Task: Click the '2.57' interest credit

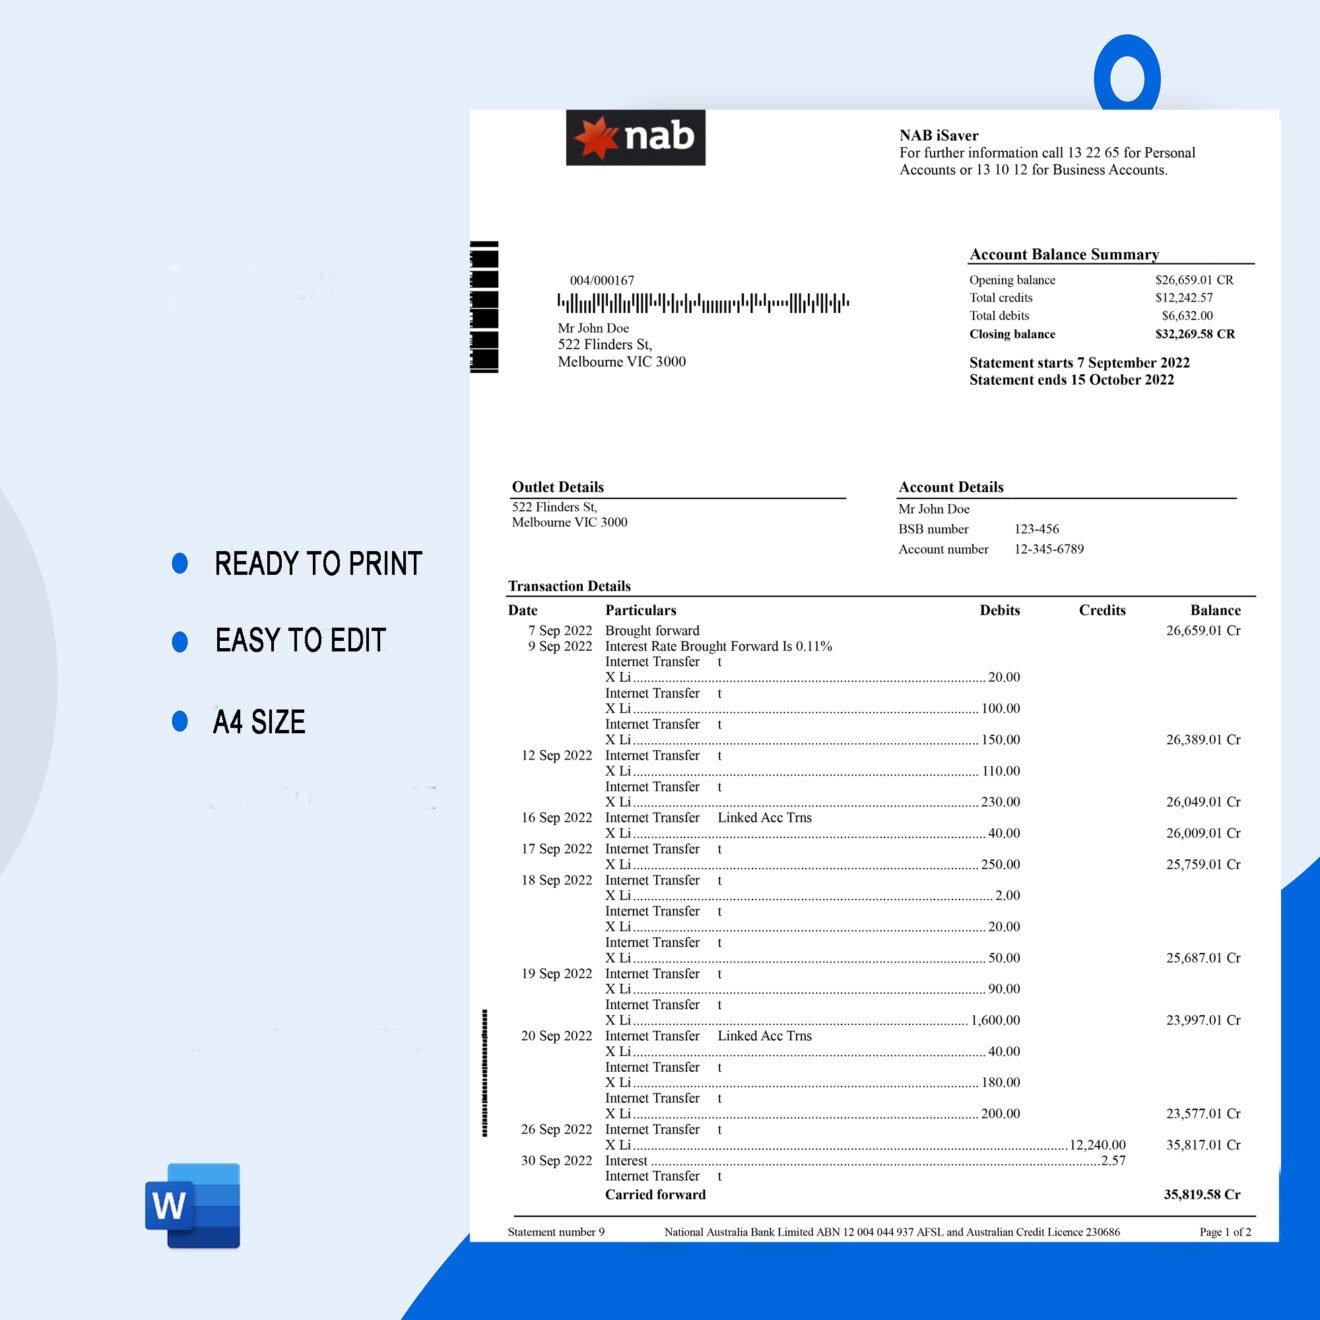Action: 1113,1161
